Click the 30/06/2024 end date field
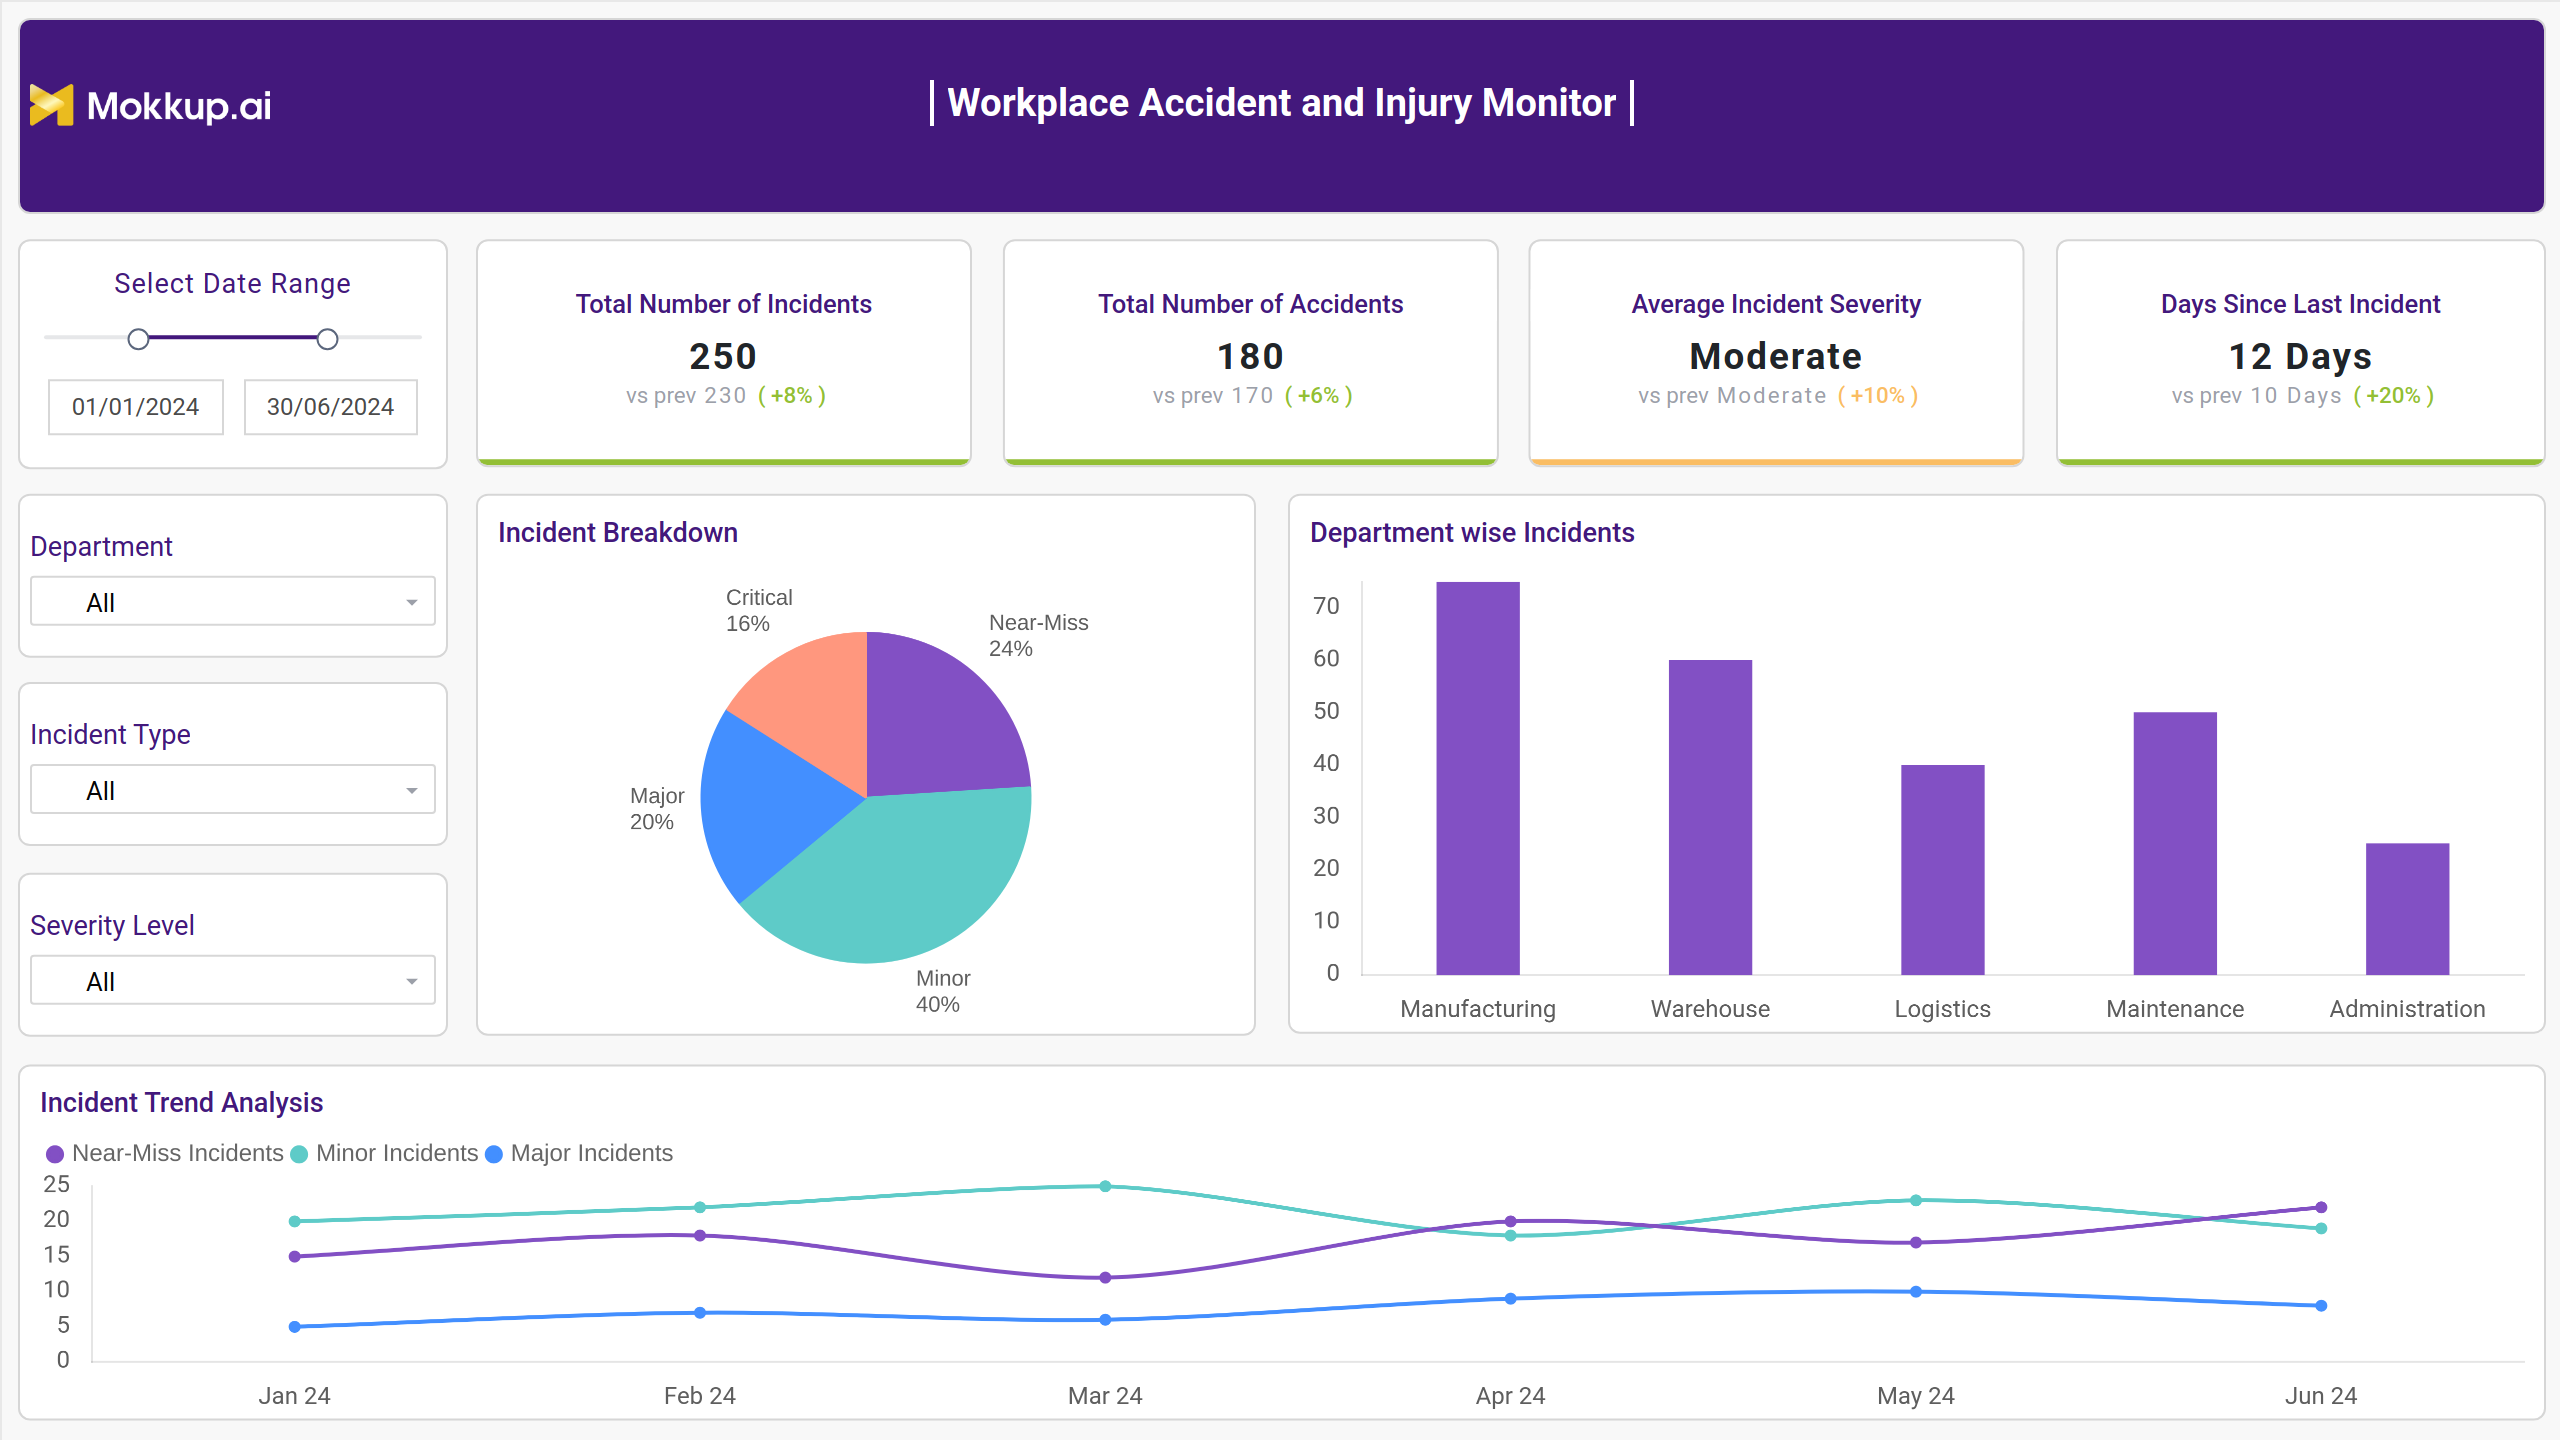 coord(330,407)
